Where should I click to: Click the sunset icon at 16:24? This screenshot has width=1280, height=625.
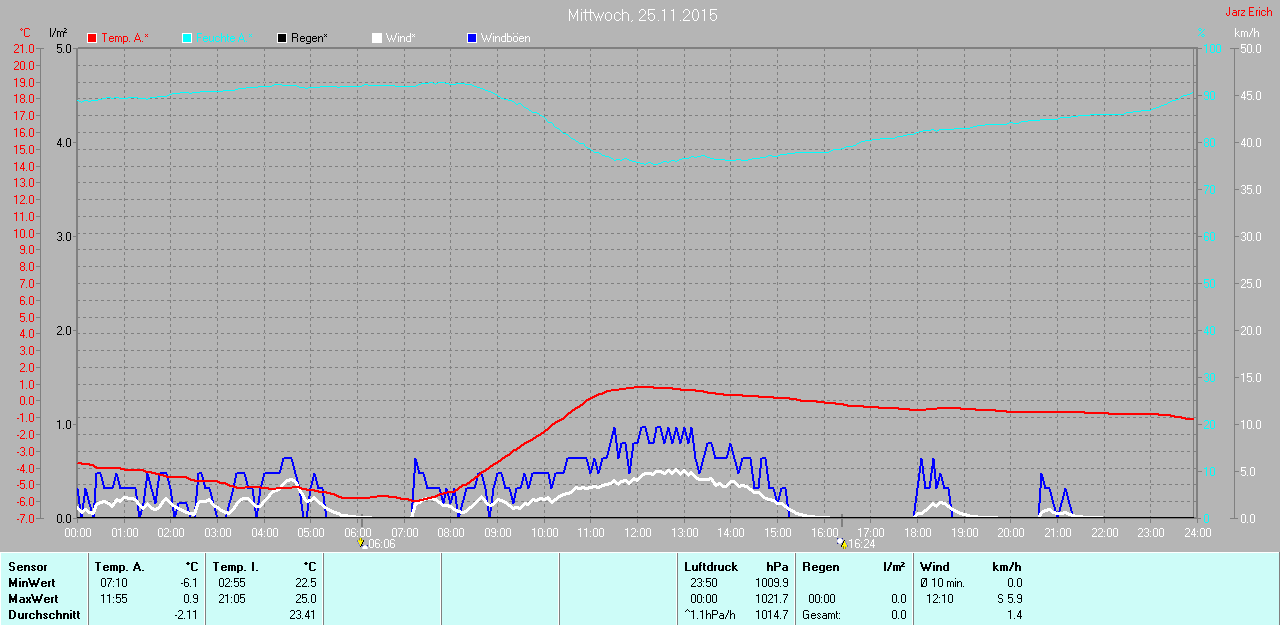point(842,543)
